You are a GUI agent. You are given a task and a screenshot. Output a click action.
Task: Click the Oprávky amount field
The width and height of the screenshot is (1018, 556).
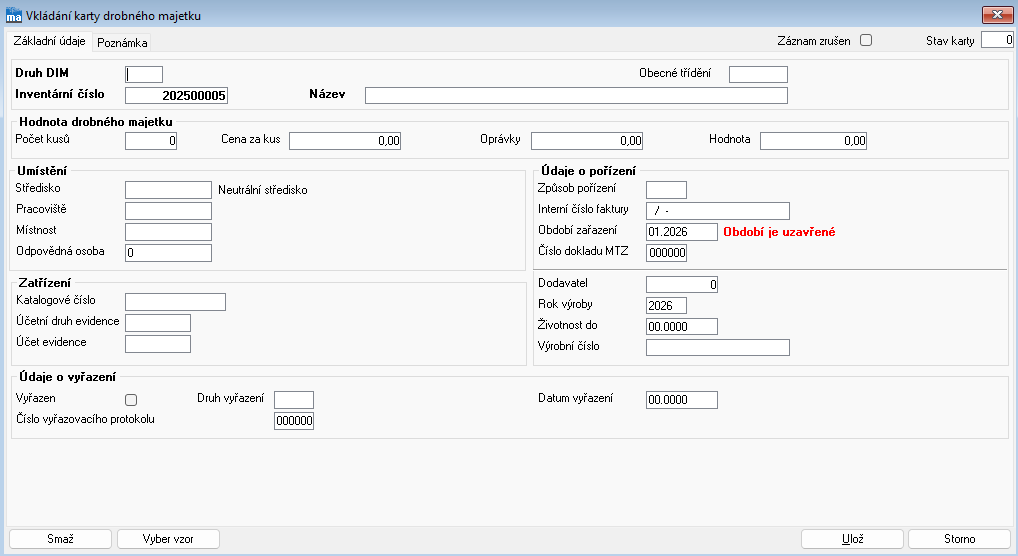[x=587, y=141]
